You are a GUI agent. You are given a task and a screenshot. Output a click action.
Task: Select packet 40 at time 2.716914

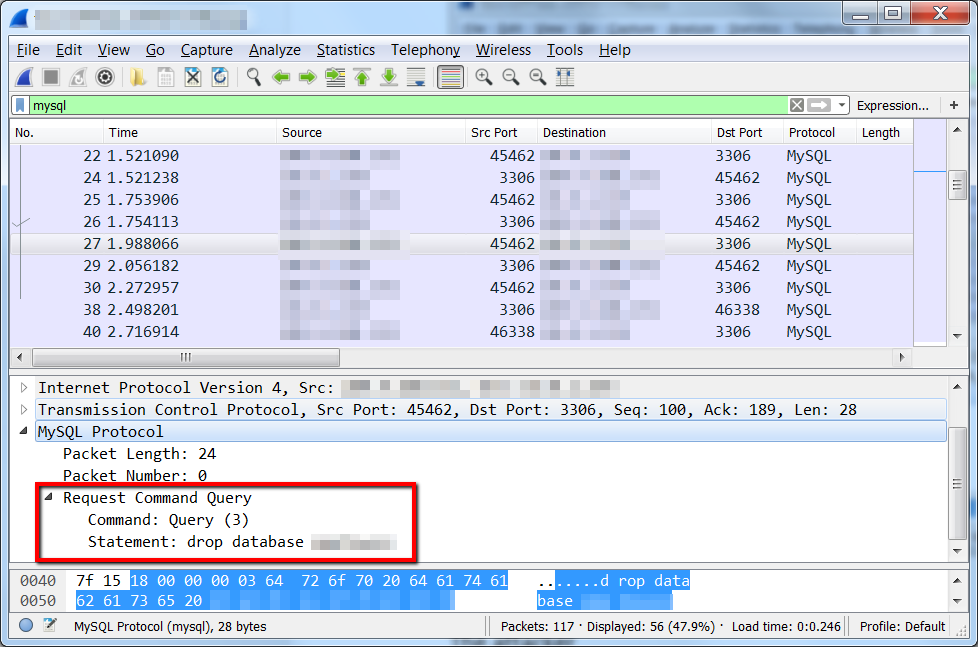point(462,332)
